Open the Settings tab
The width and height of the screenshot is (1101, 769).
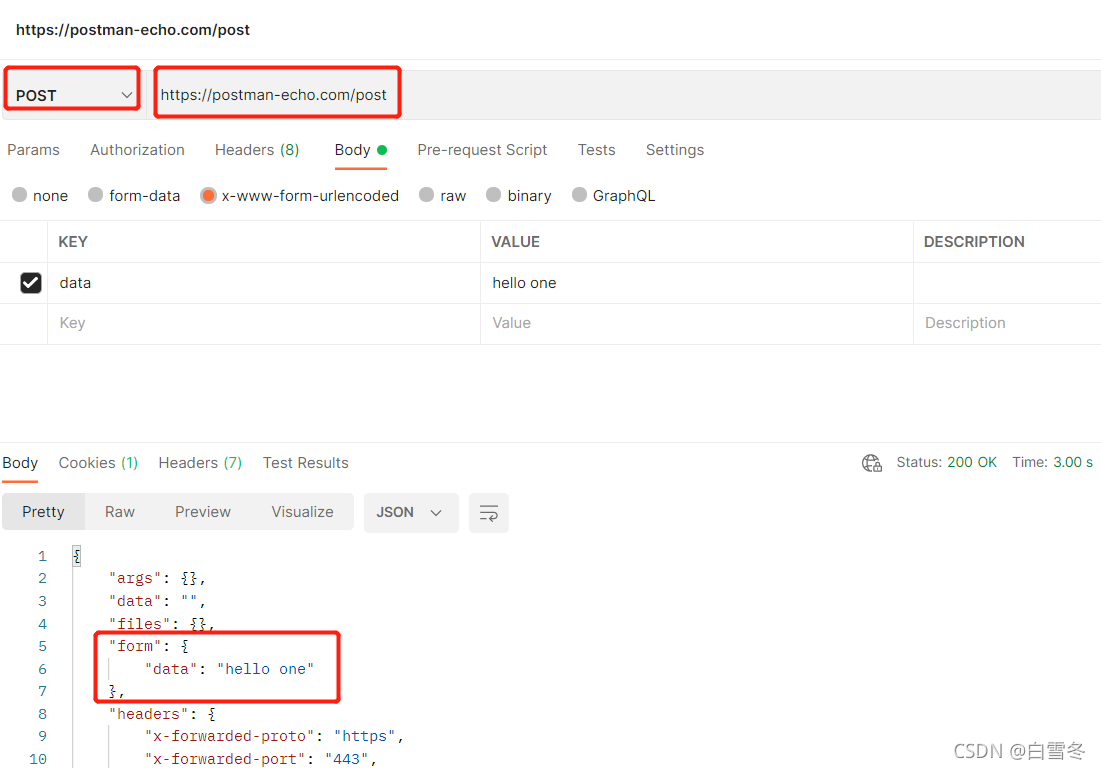pyautogui.click(x=675, y=150)
